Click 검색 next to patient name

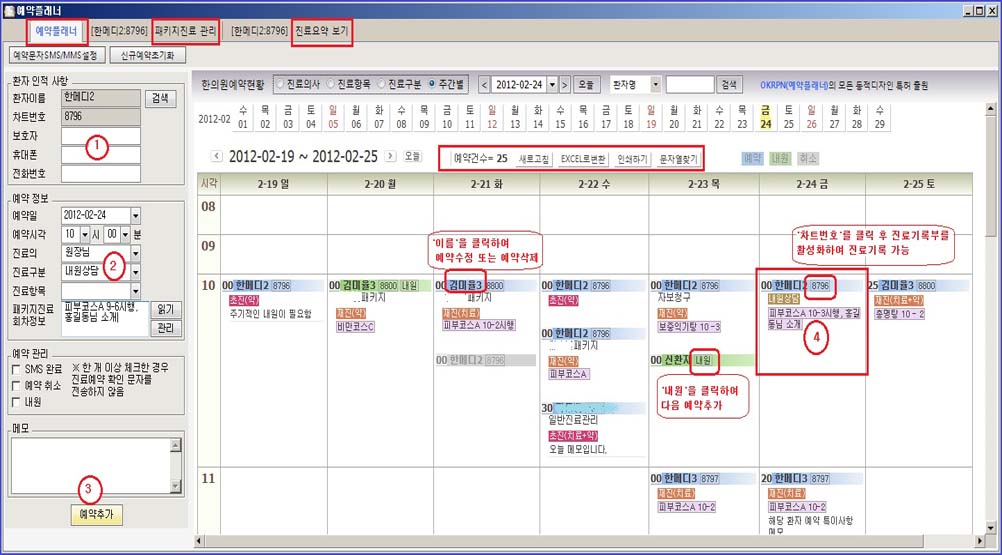click(160, 98)
